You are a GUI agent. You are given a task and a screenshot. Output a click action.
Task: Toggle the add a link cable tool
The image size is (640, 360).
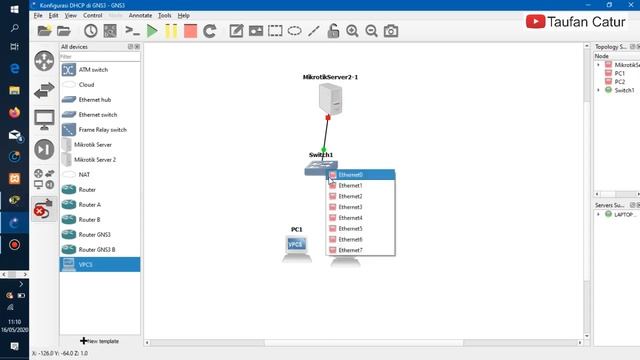pyautogui.click(x=44, y=209)
